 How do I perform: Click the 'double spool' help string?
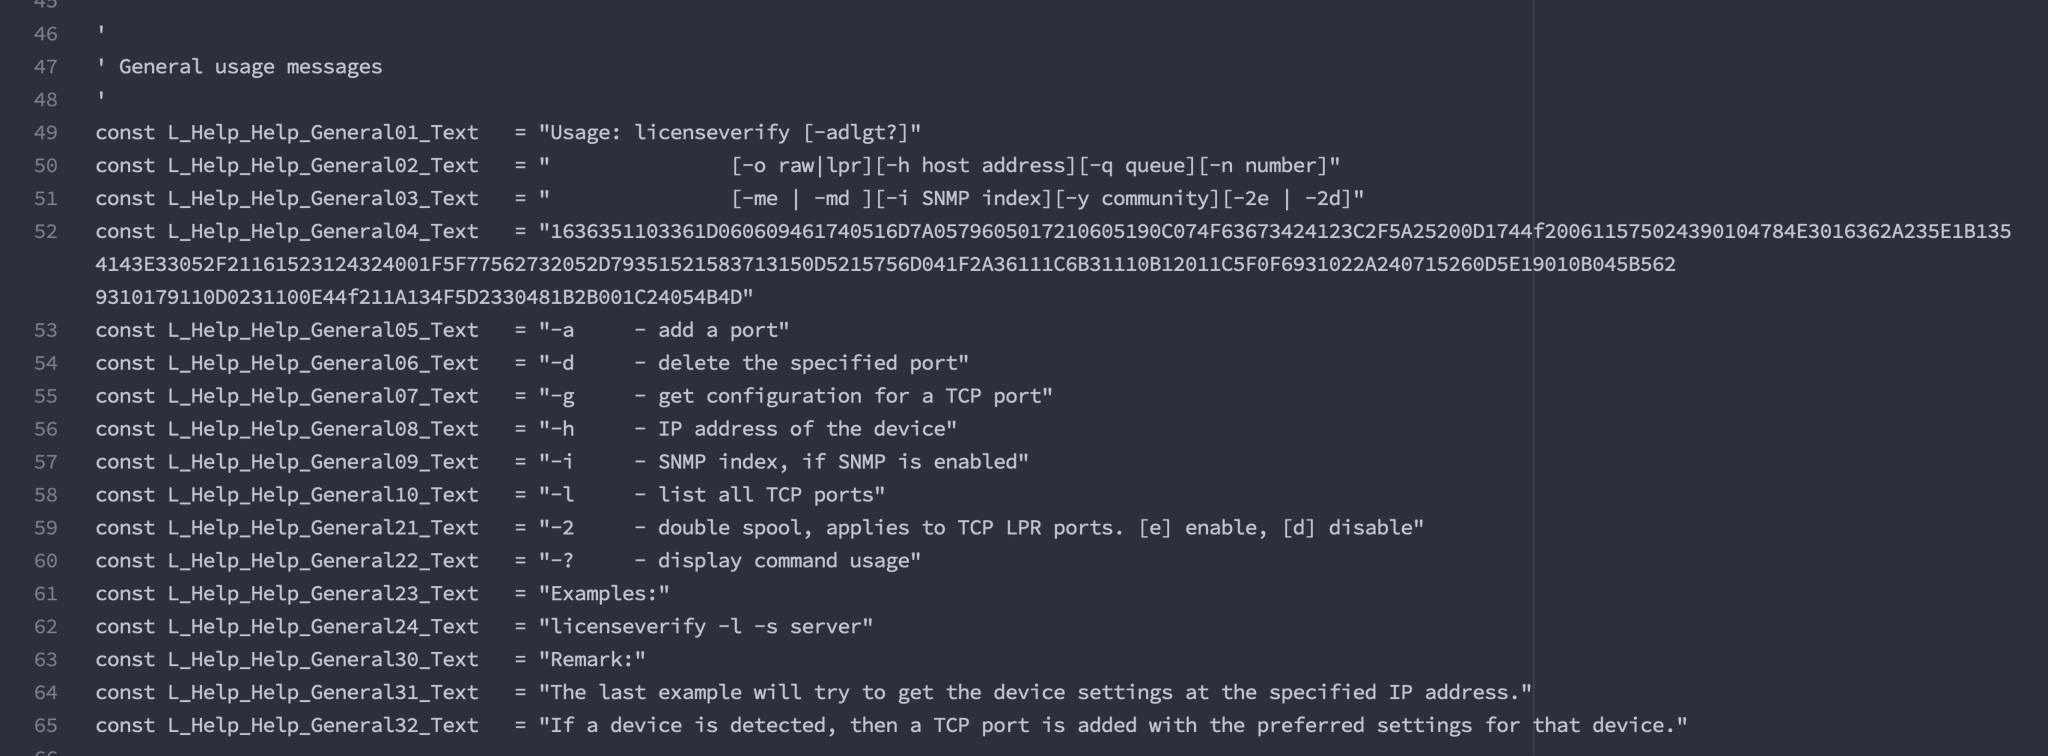tap(981, 528)
